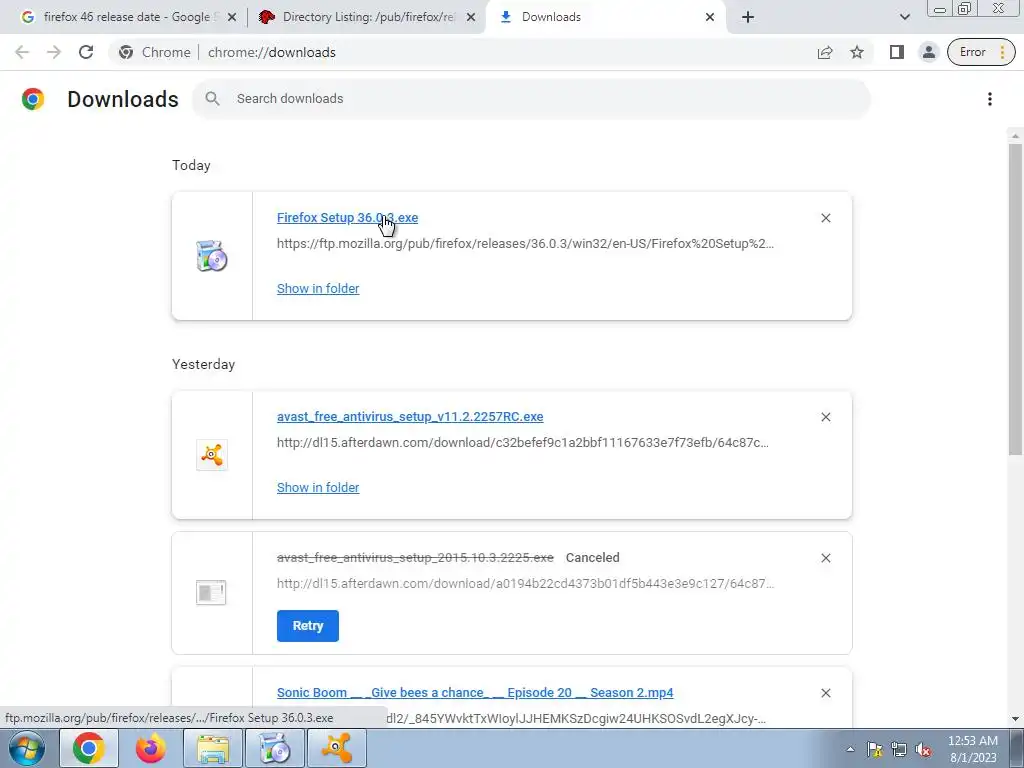Open the Downloads page three-dot menu
Image resolution: width=1024 pixels, height=768 pixels.
pyautogui.click(x=989, y=99)
